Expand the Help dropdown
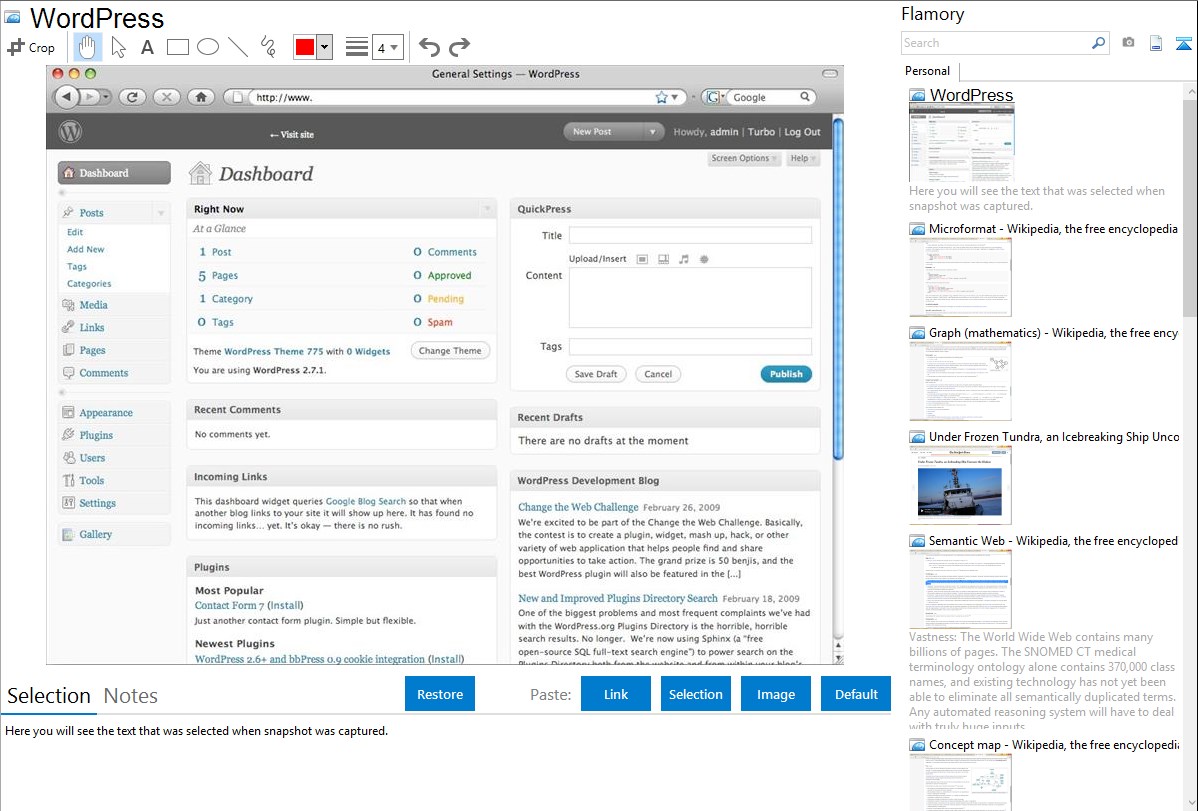Image resolution: width=1198 pixels, height=811 pixels. [802, 158]
